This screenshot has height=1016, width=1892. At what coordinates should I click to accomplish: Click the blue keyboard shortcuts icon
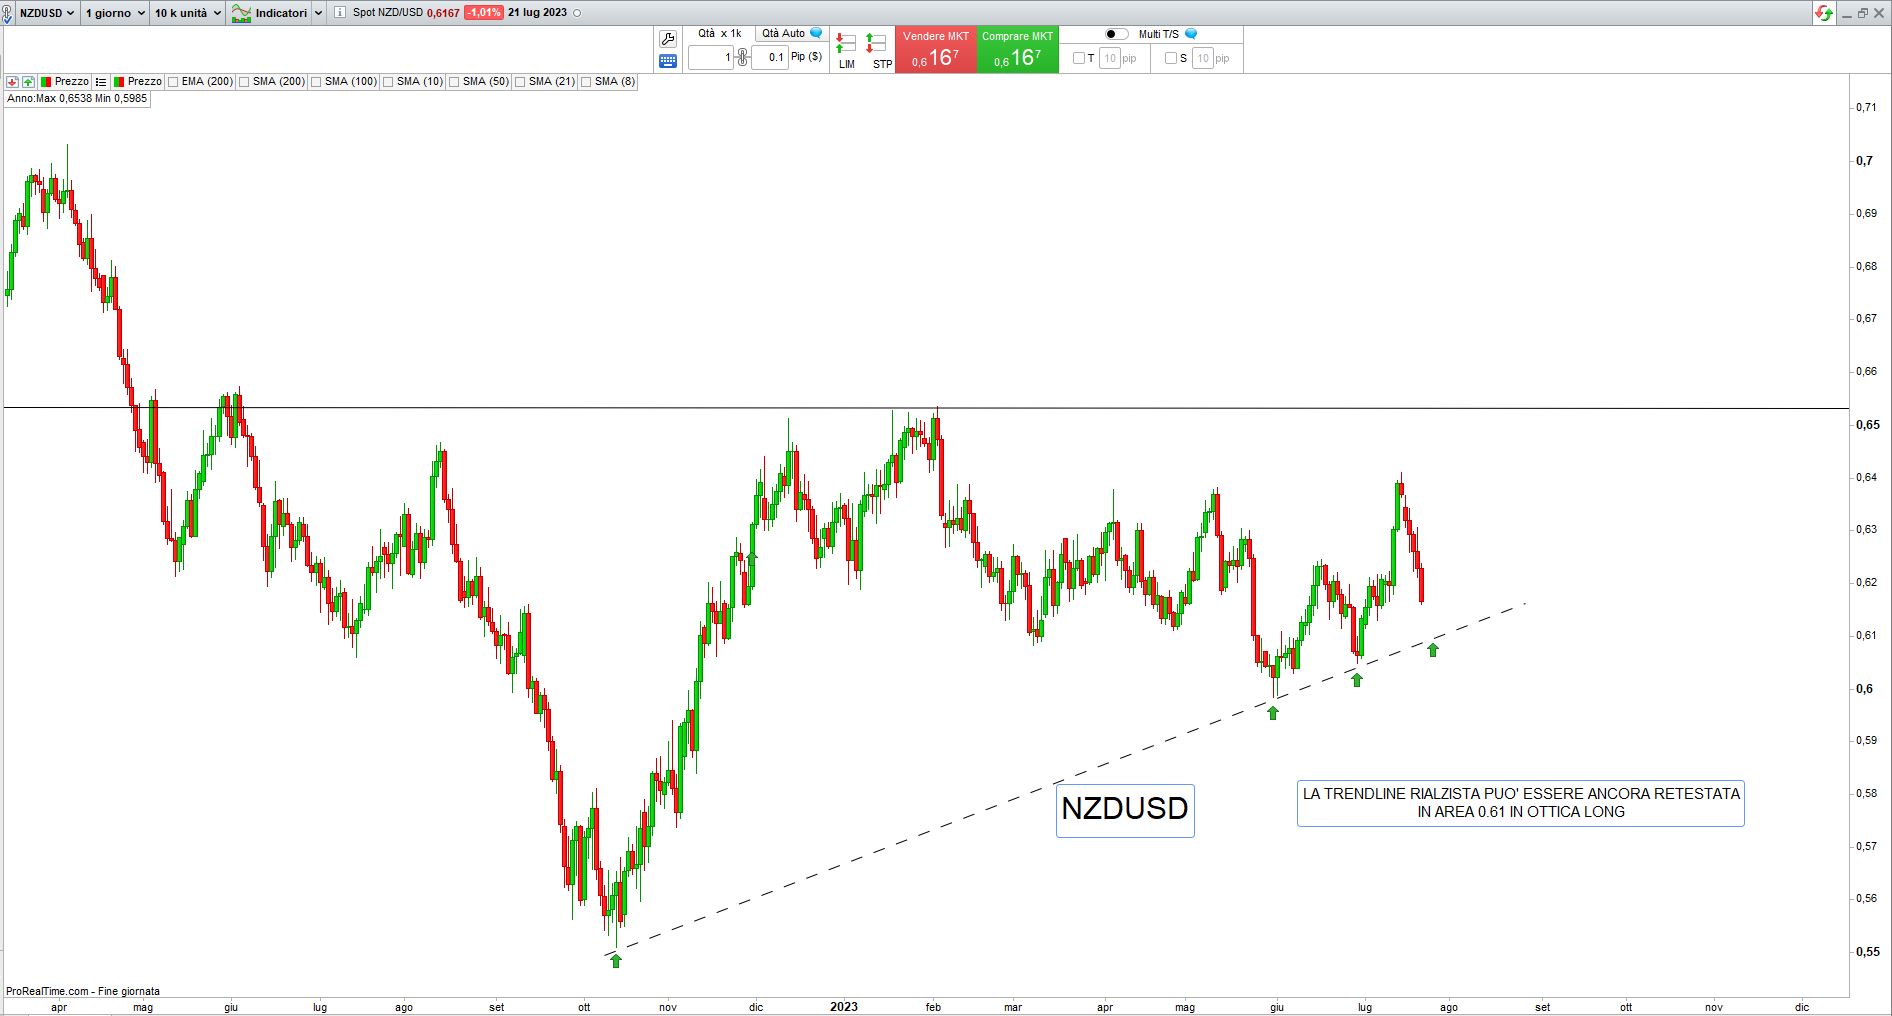[x=668, y=61]
